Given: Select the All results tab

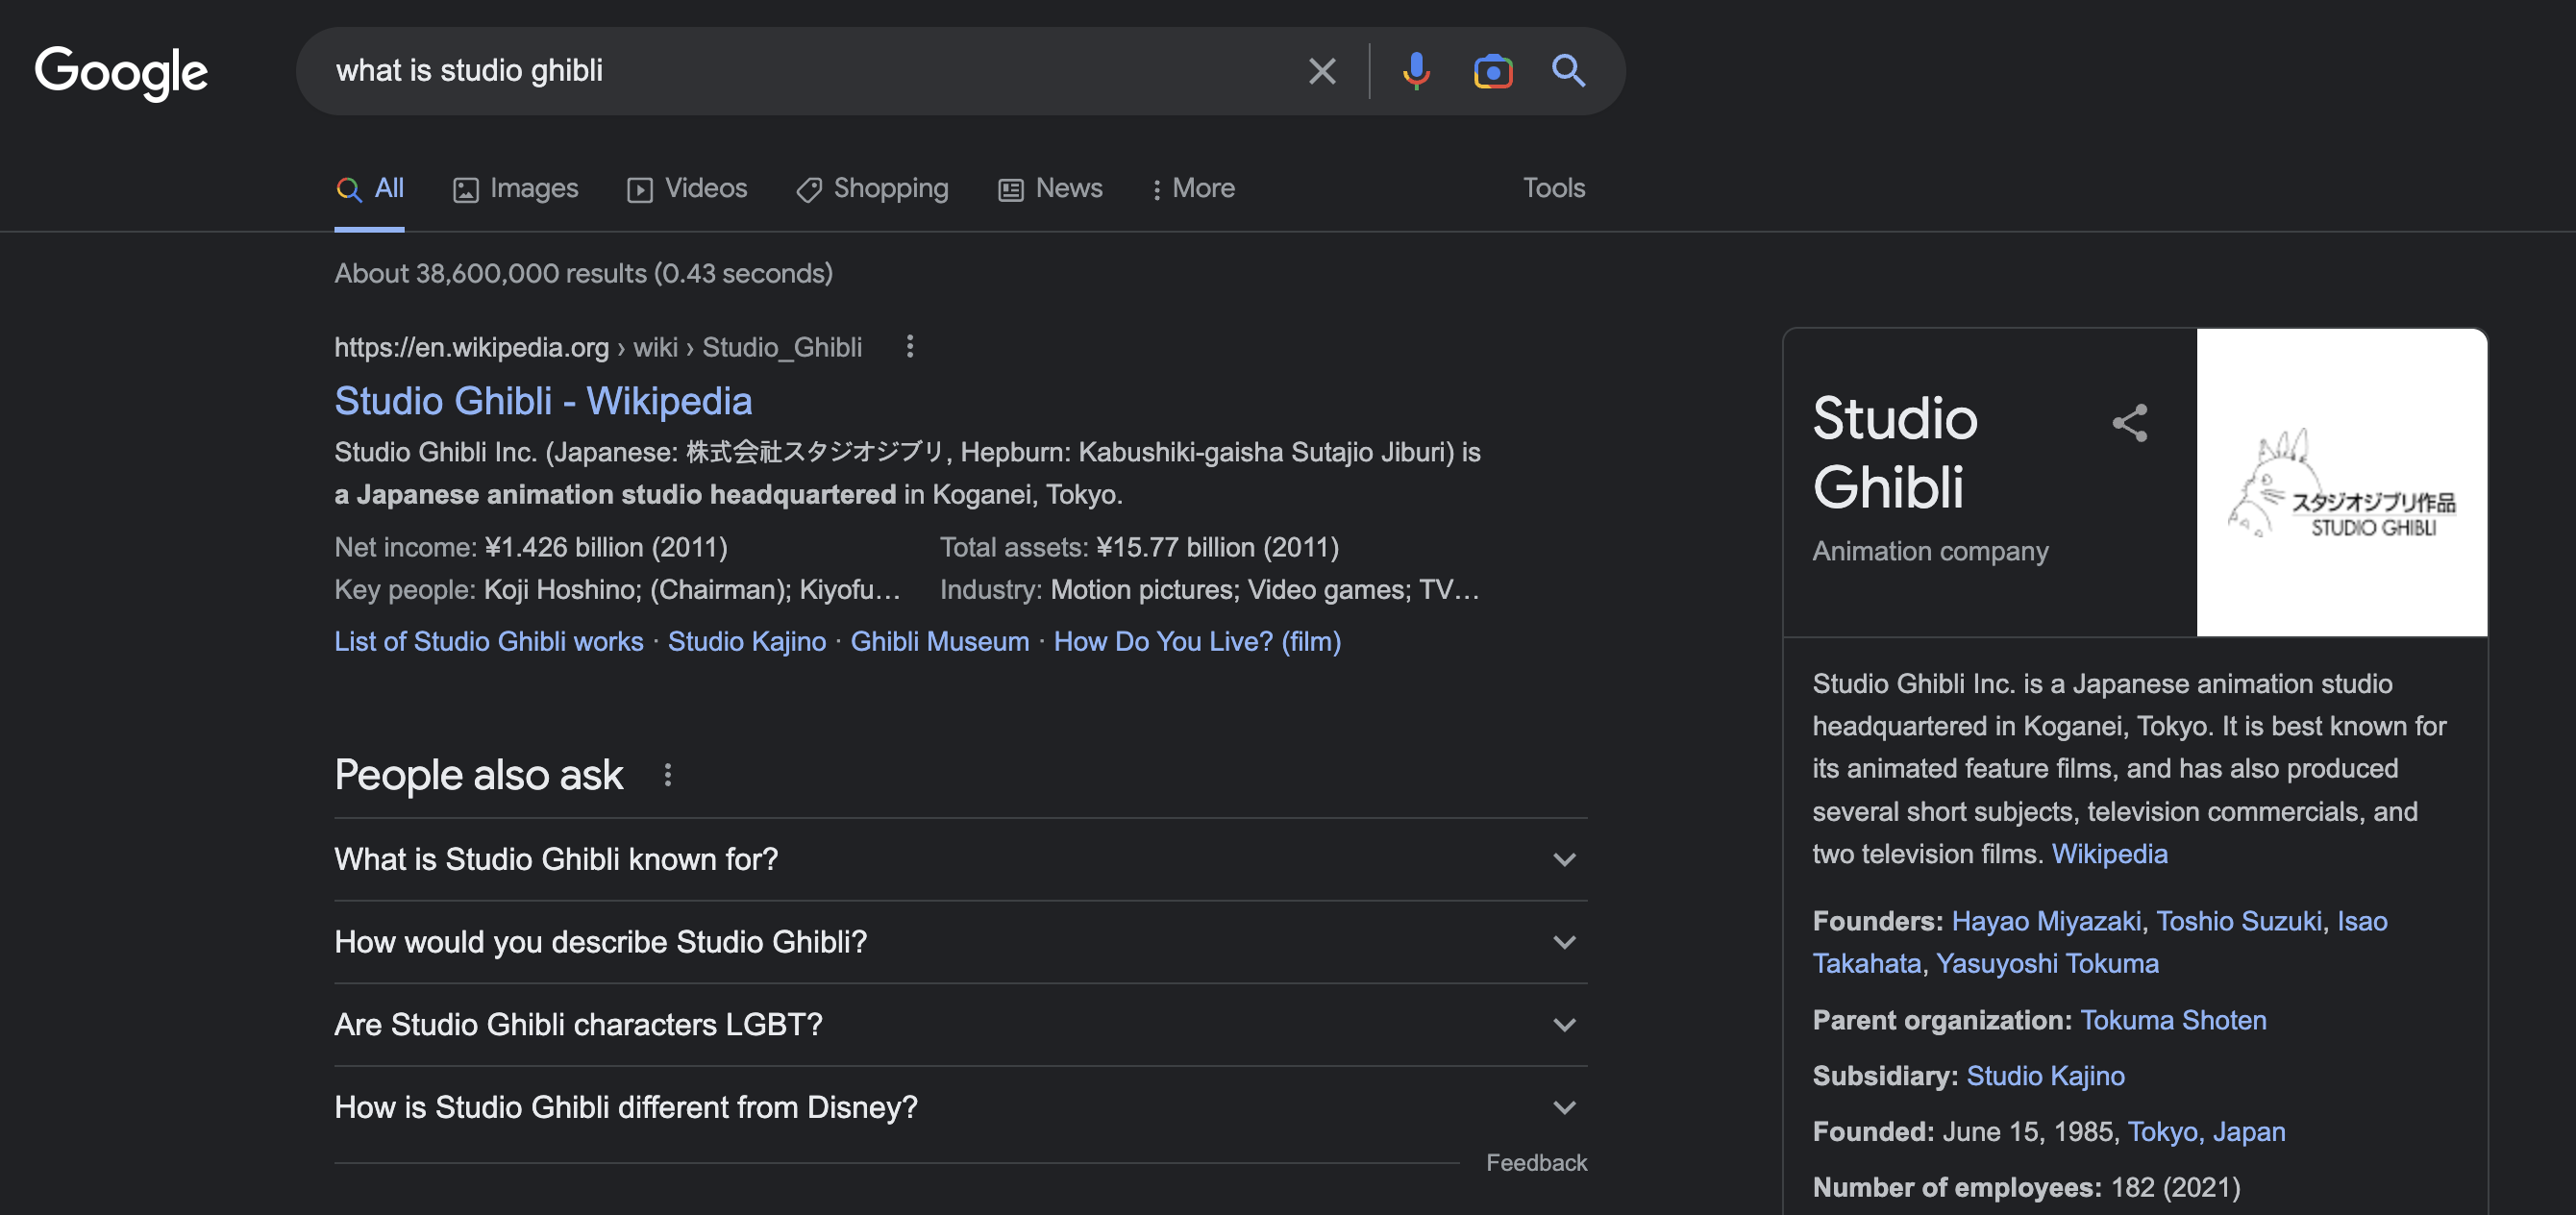Looking at the screenshot, I should 370,188.
